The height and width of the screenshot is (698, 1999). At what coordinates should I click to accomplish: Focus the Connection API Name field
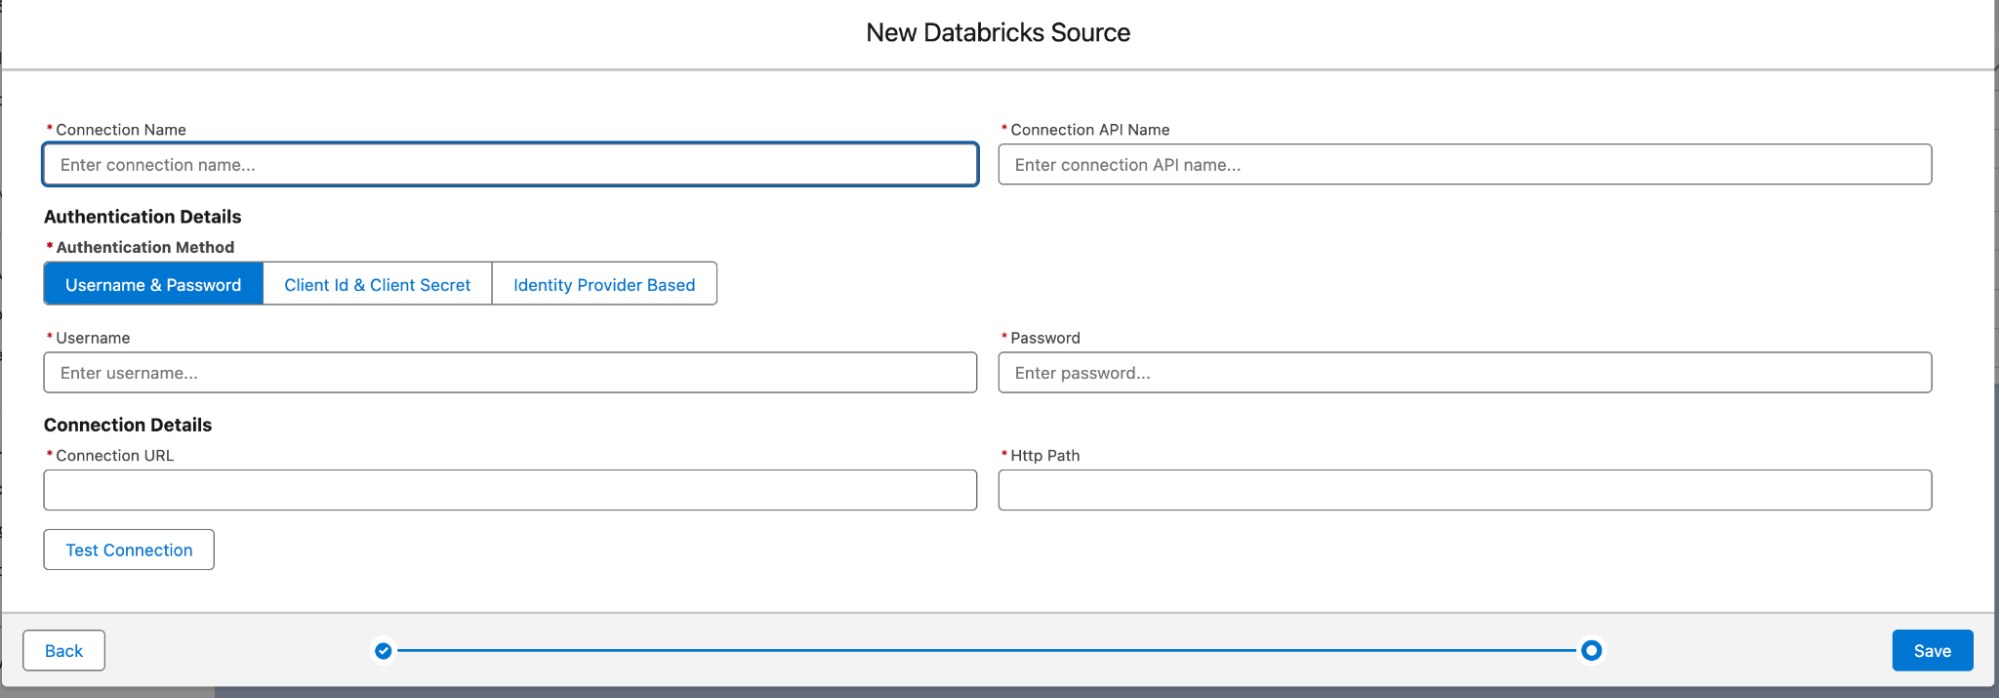pos(1464,165)
